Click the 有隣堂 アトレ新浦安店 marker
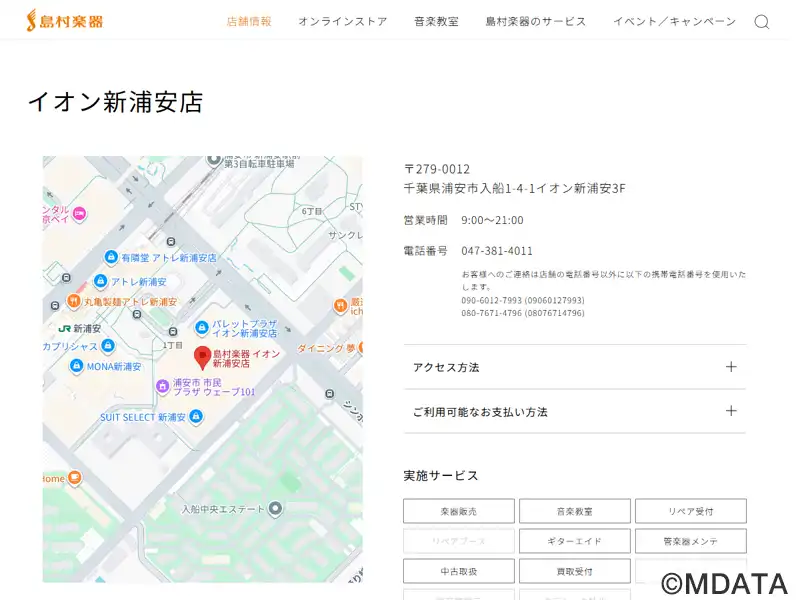 pos(111,257)
